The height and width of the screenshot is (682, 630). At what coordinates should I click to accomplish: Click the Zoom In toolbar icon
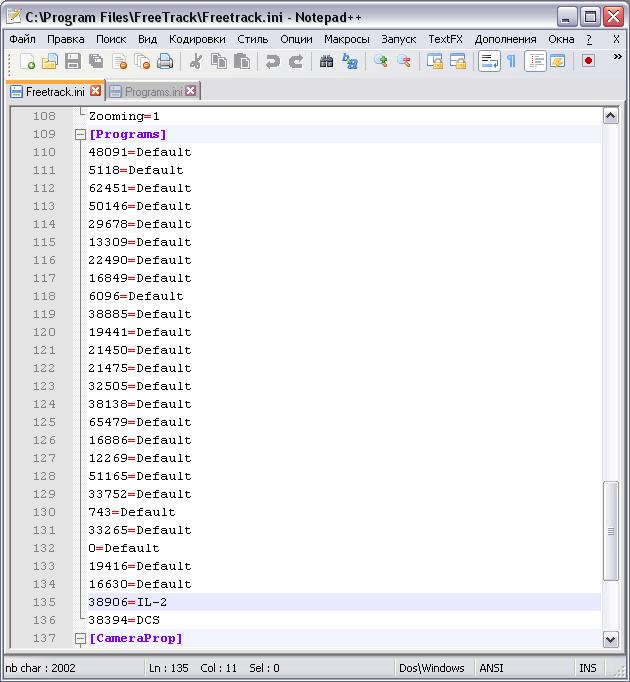pos(381,61)
